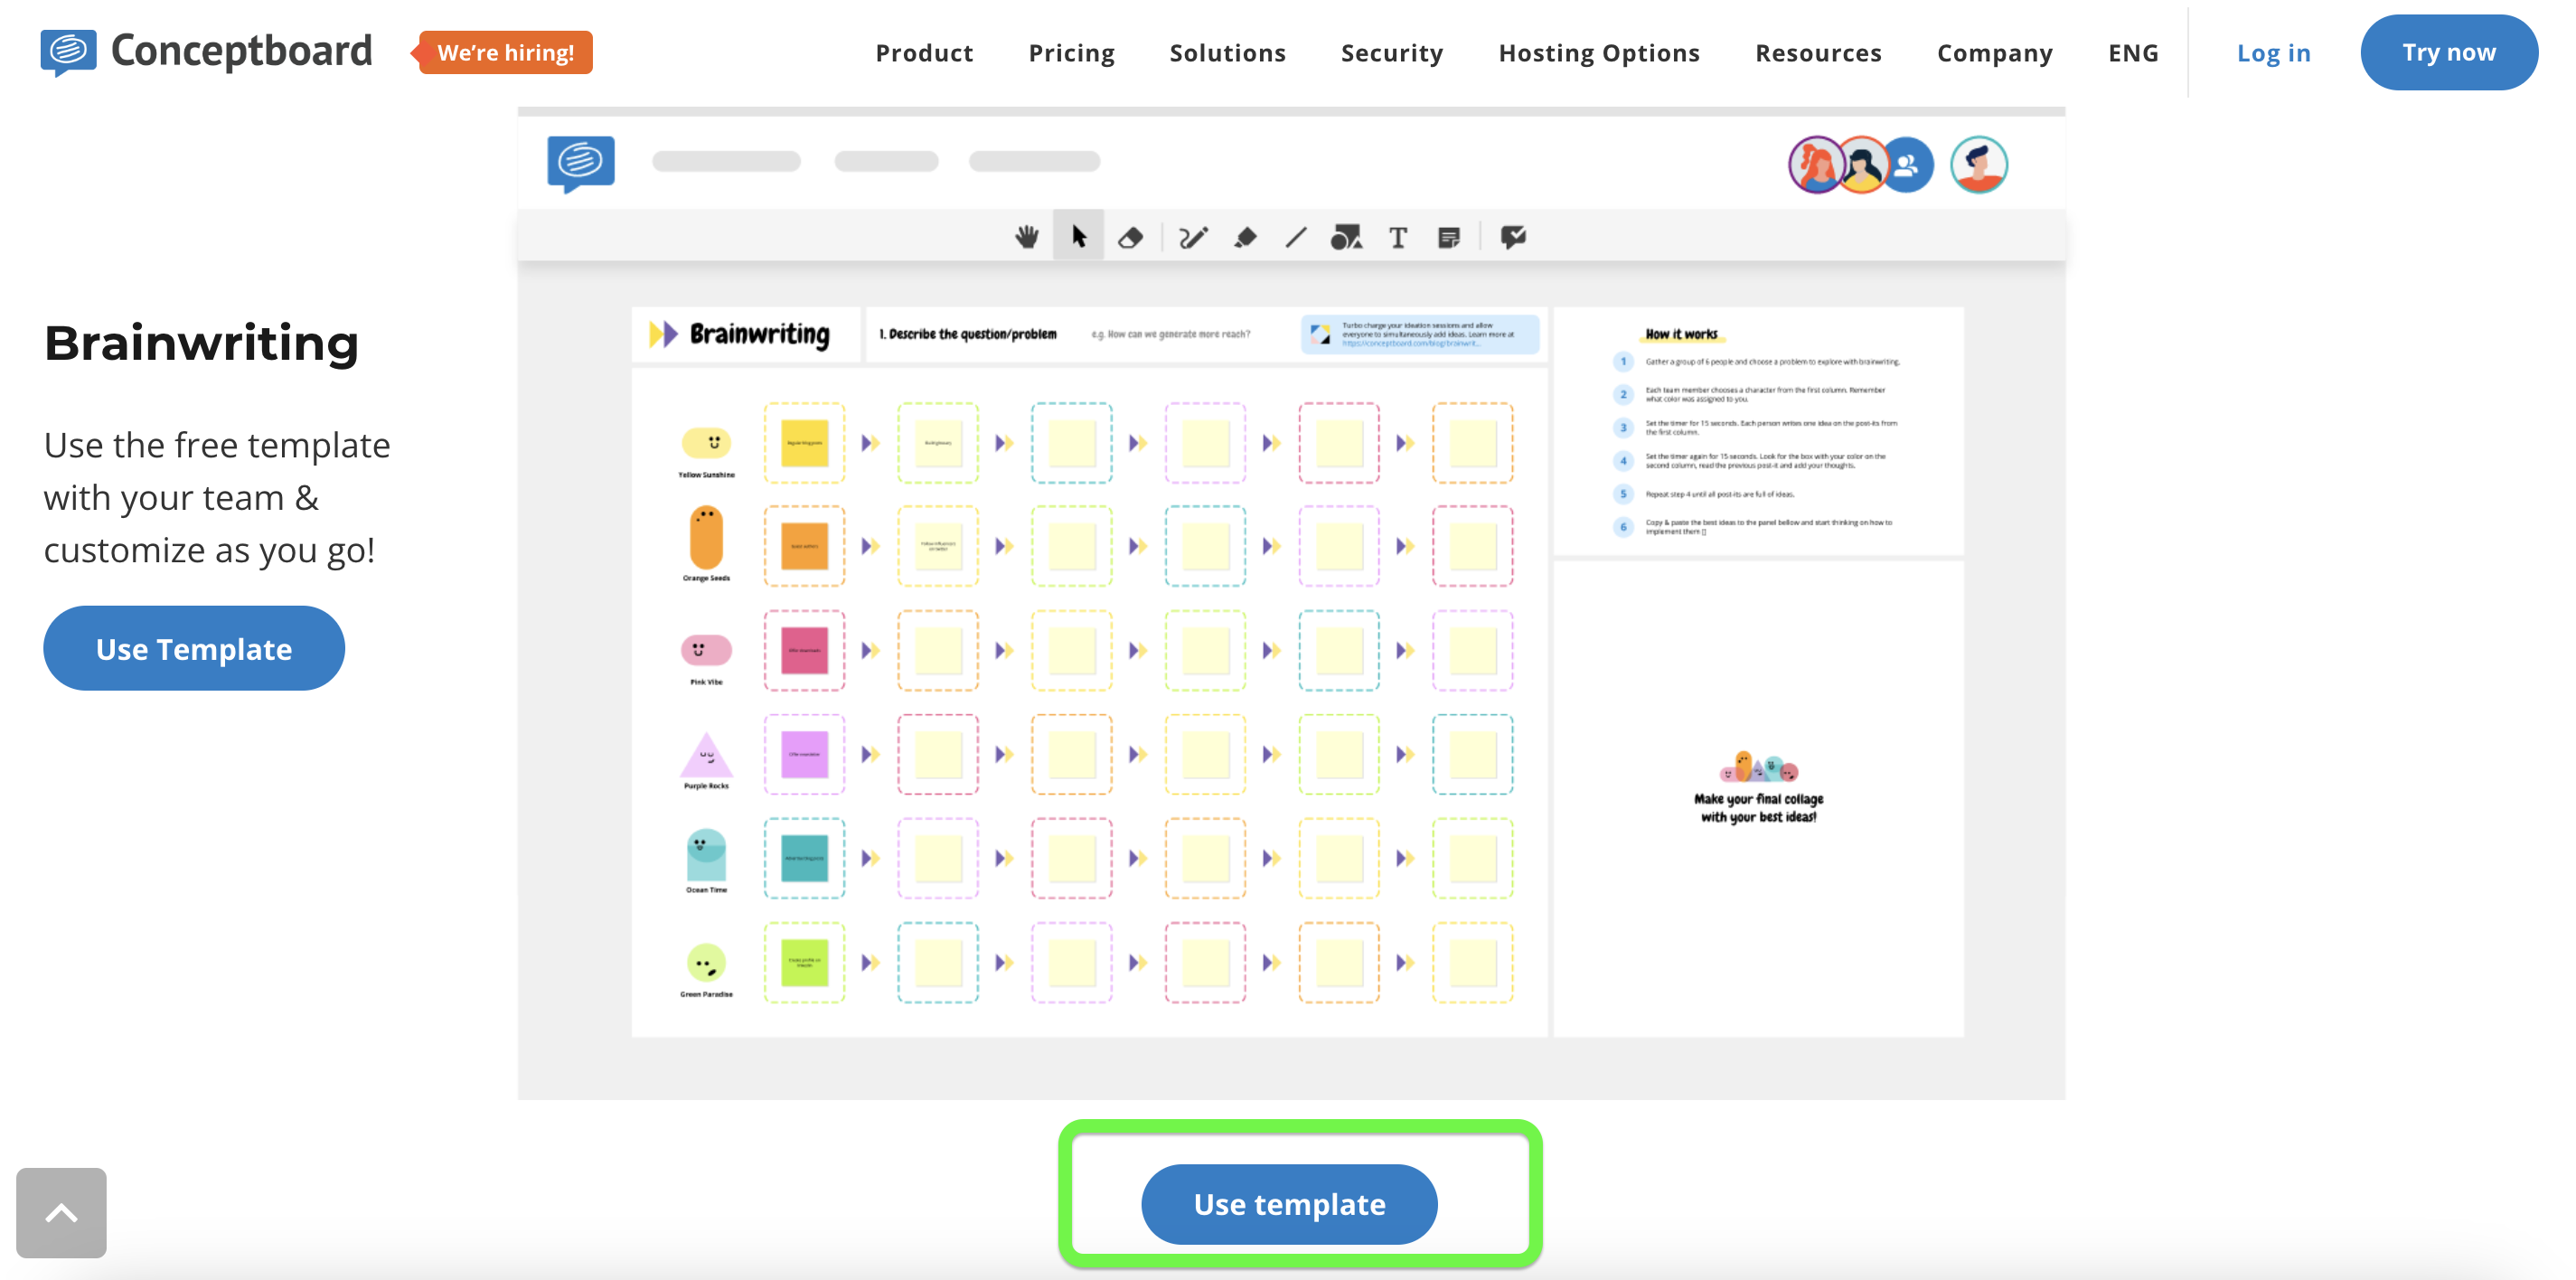The height and width of the screenshot is (1280, 2576).
Task: Open the Resources menu
Action: (1818, 53)
